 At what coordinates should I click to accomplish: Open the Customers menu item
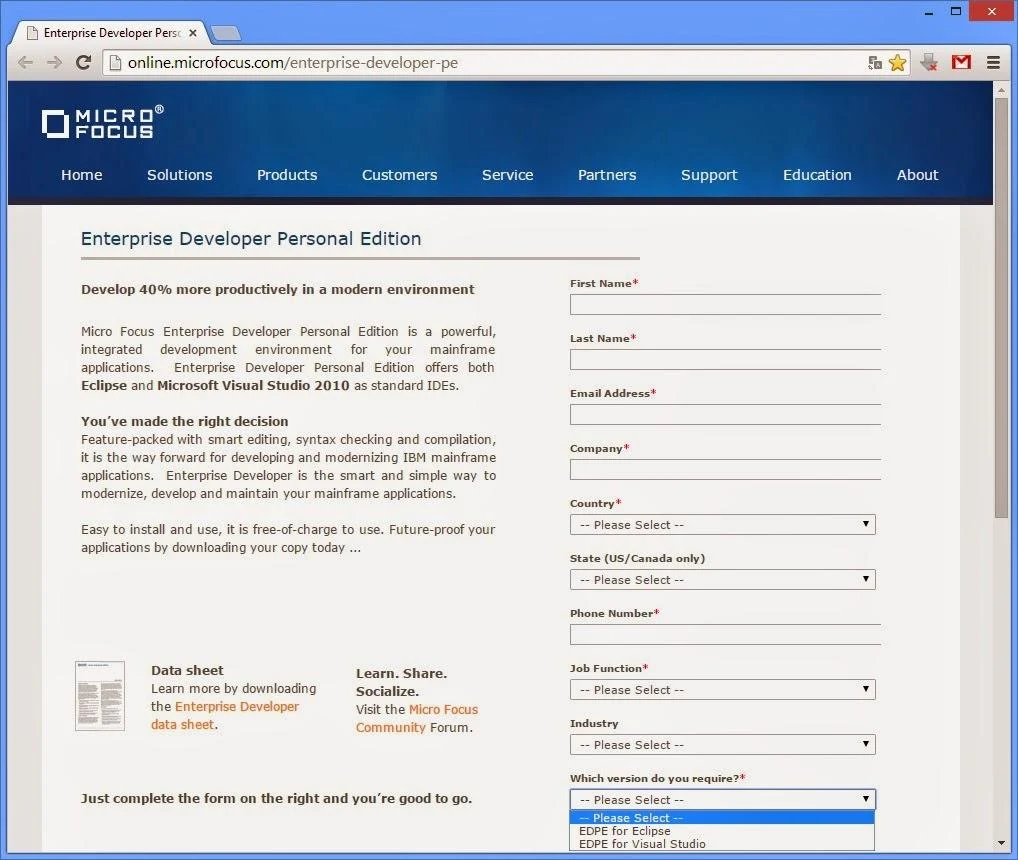click(399, 175)
